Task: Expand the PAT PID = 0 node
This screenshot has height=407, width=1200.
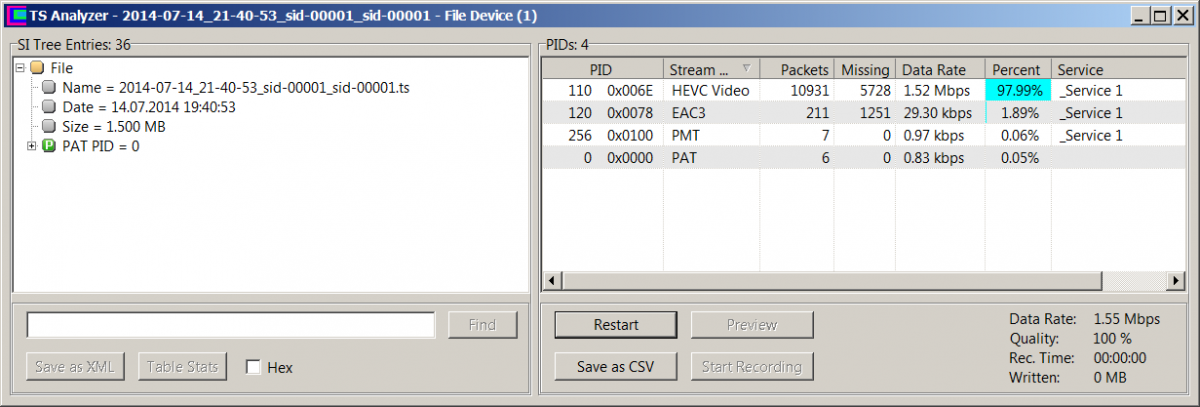Action: click(x=32, y=146)
